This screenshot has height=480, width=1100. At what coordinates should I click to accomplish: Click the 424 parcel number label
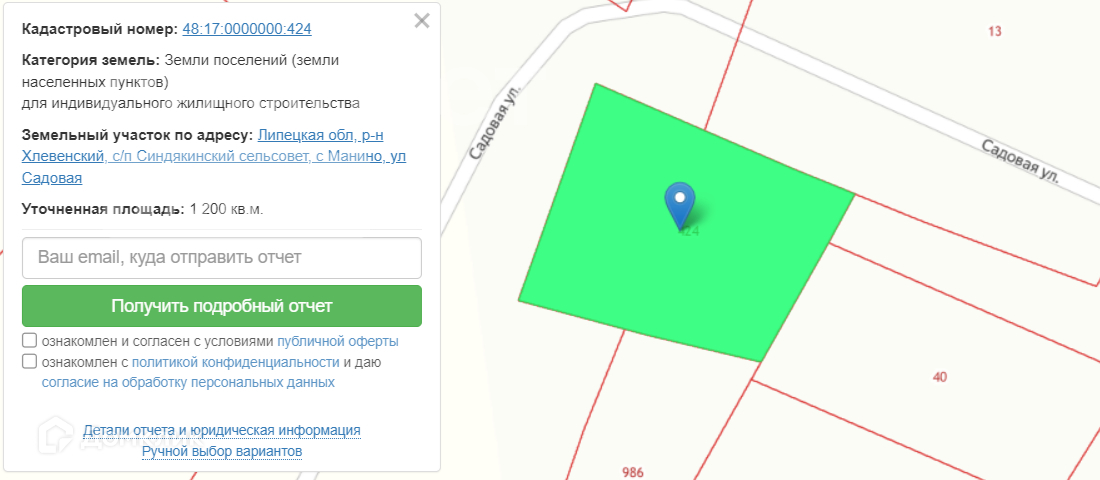[689, 231]
